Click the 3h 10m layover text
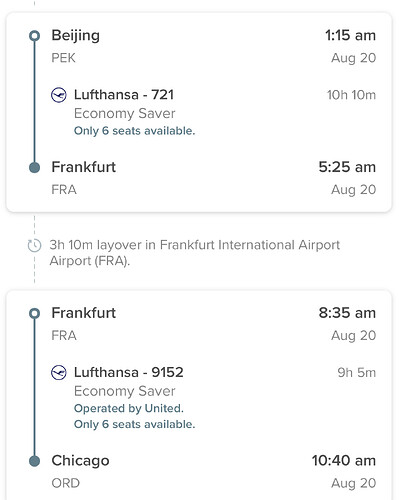The image size is (399, 500). (x=195, y=253)
